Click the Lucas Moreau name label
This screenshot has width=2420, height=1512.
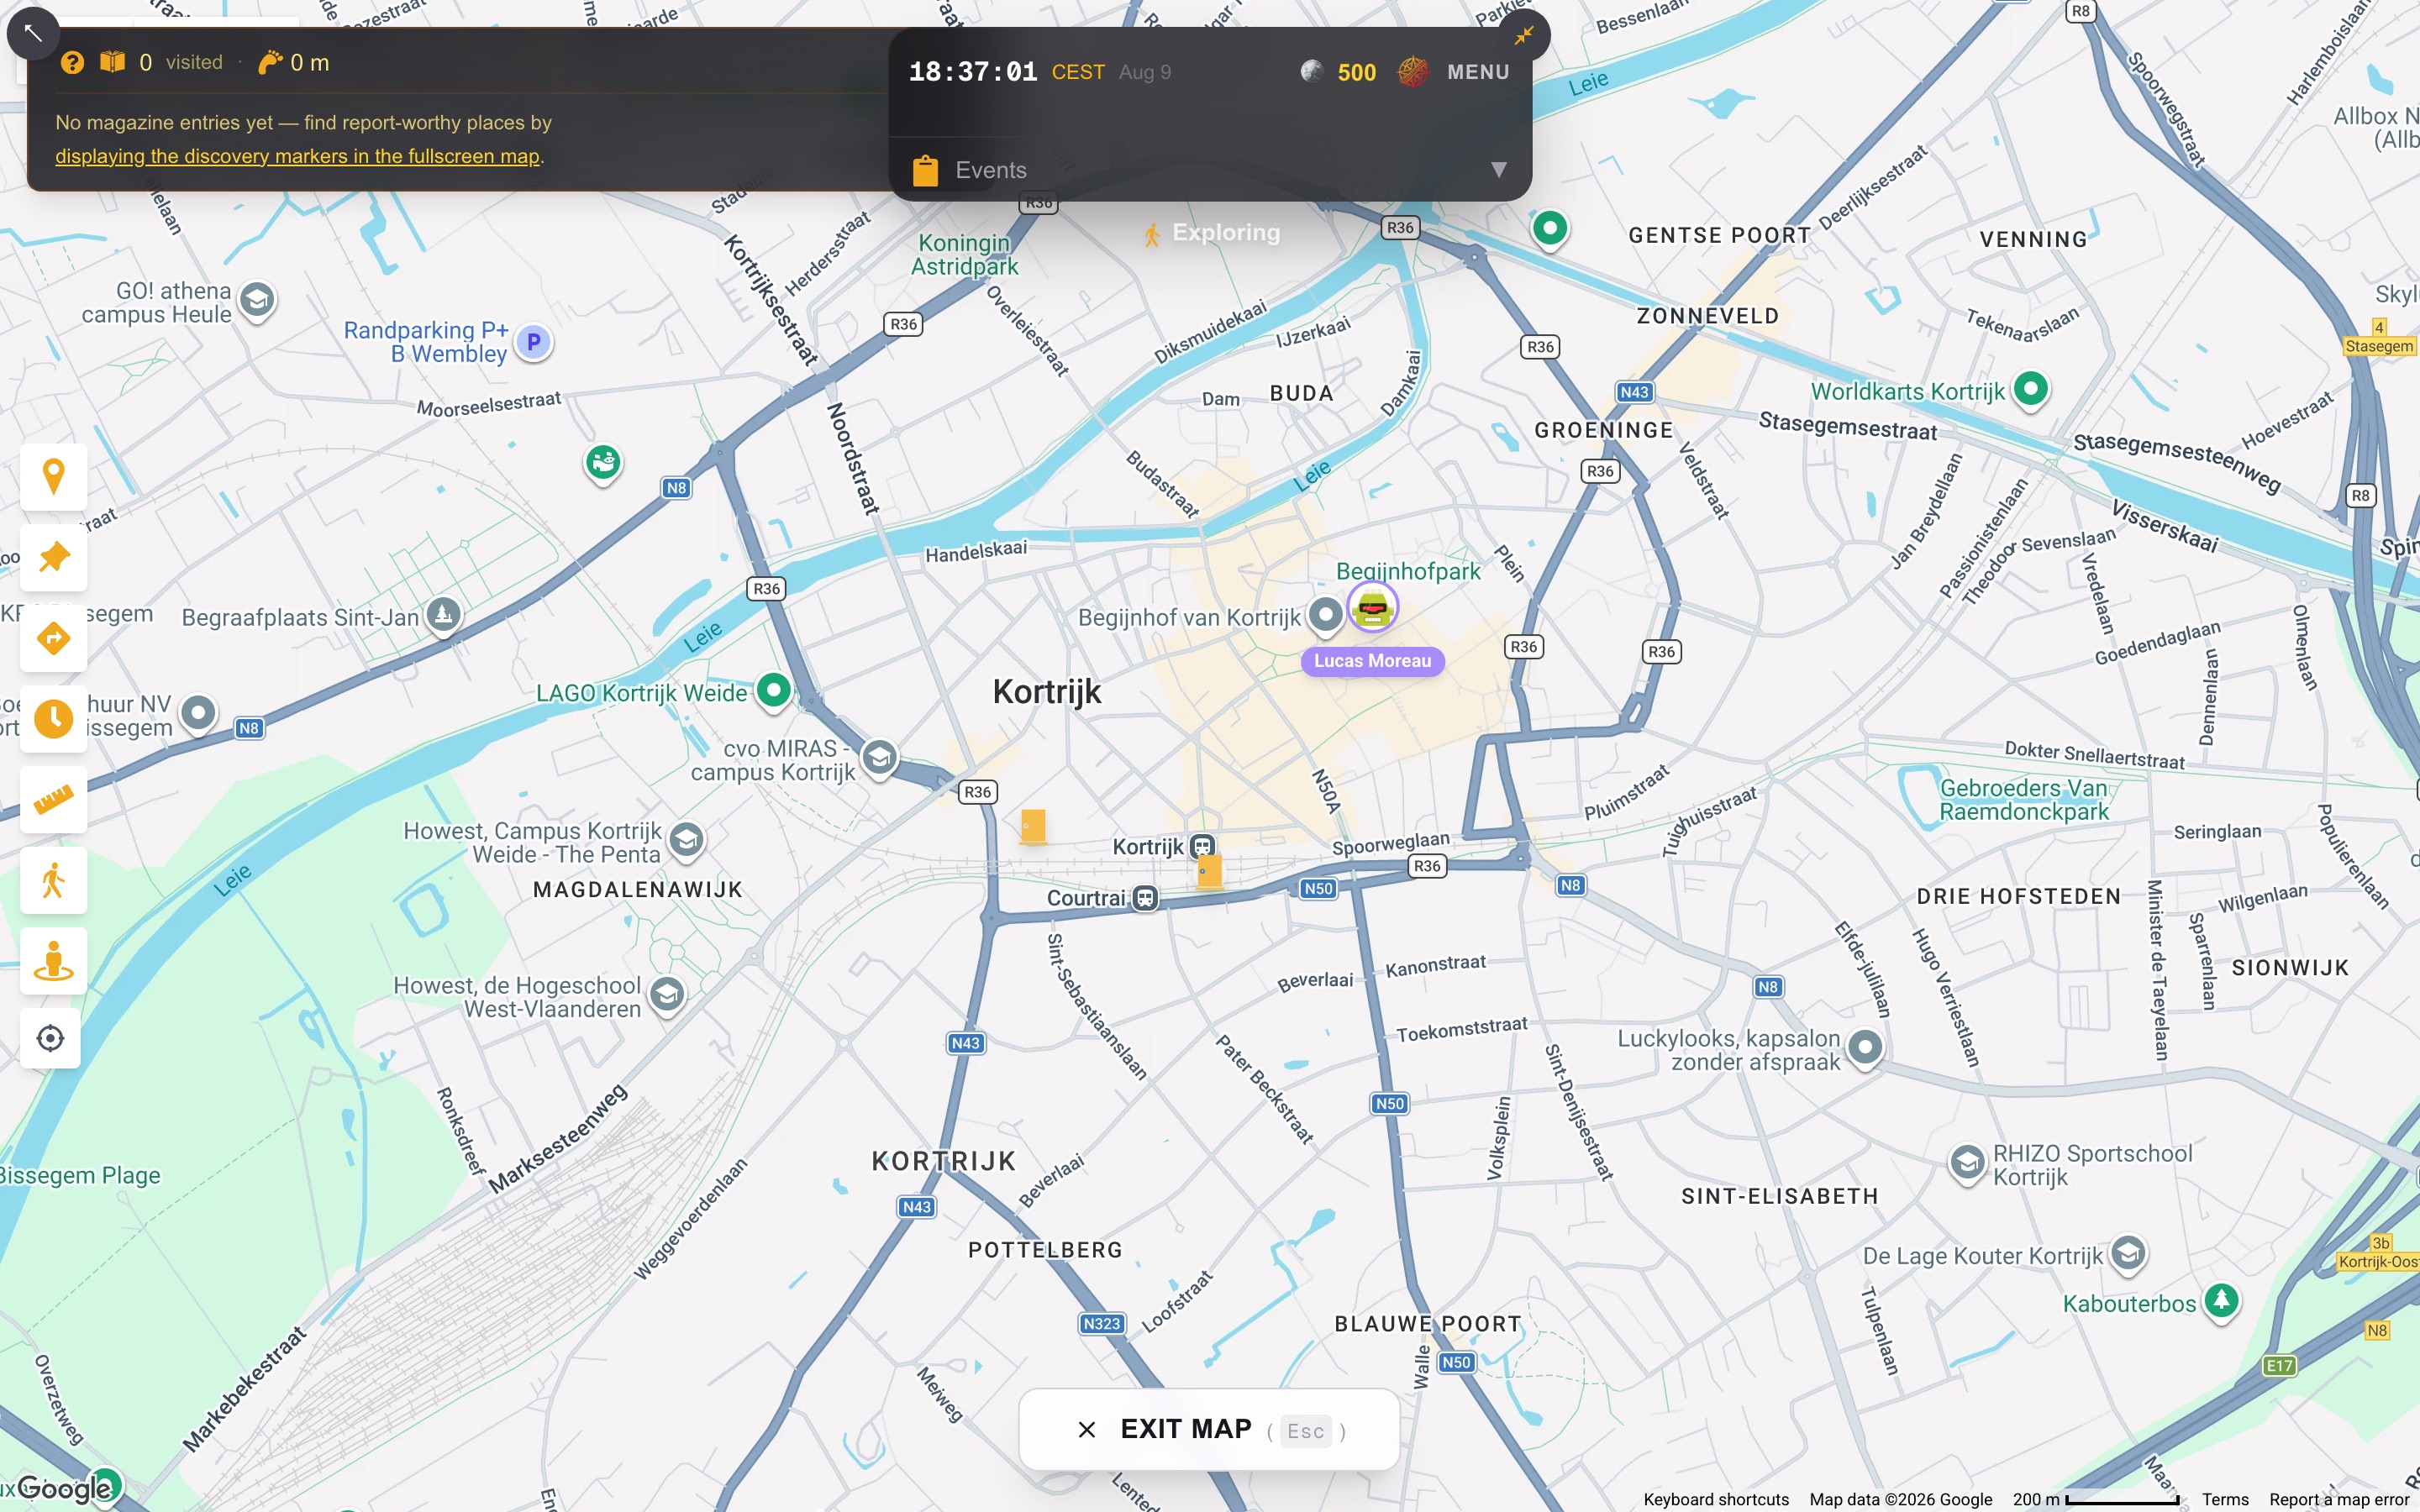[1373, 660]
